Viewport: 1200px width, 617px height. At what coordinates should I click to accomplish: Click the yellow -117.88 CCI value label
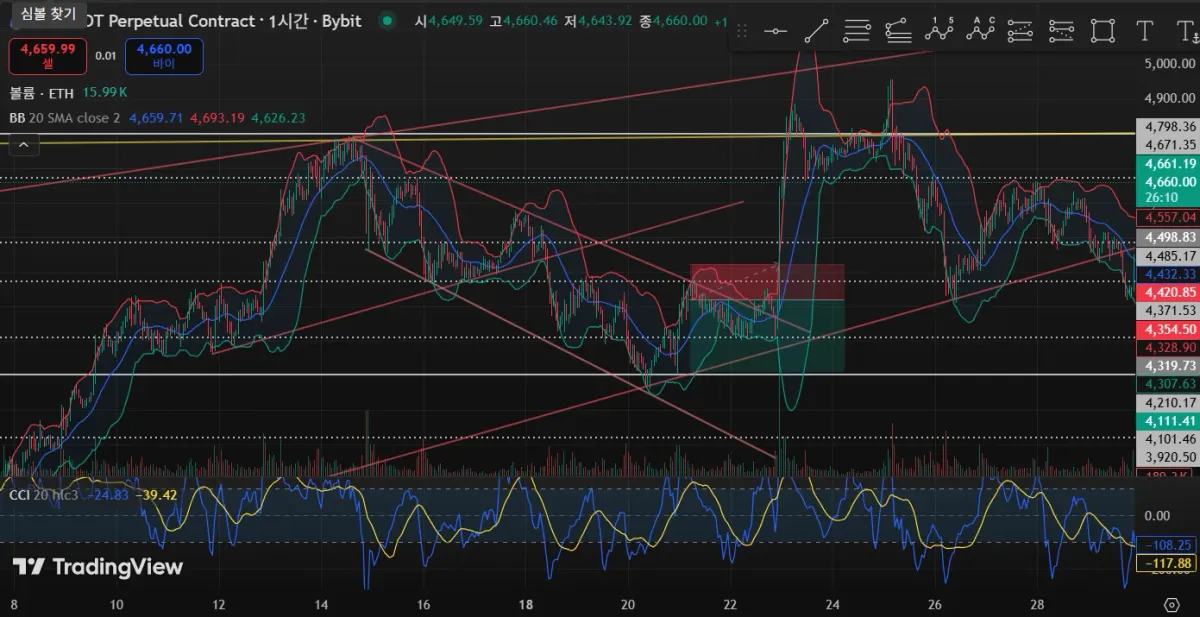pos(1165,563)
